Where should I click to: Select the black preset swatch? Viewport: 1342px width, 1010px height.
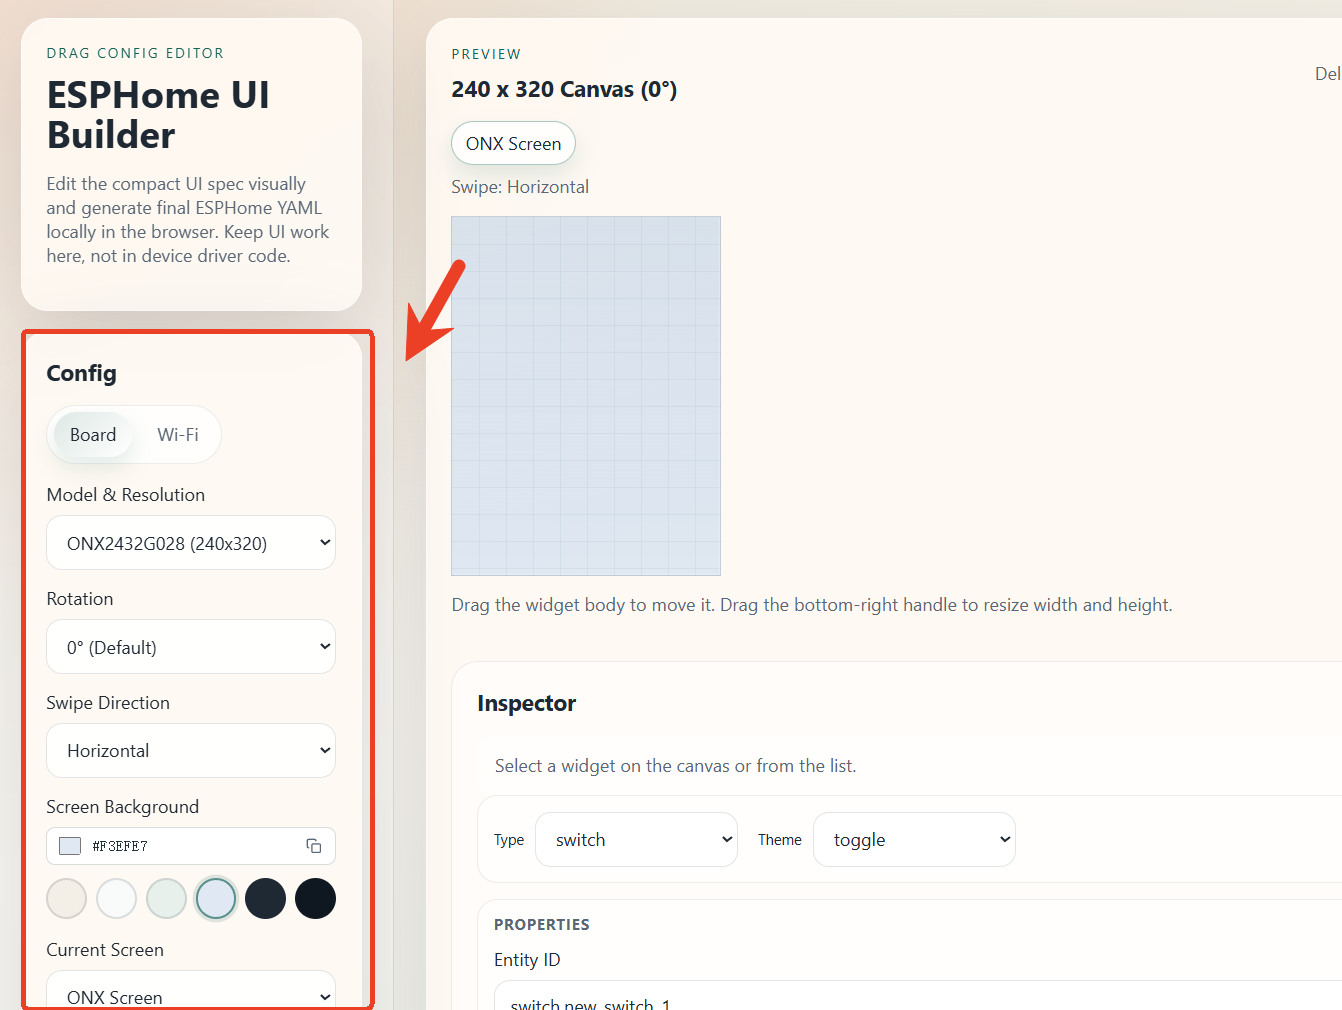[315, 898]
